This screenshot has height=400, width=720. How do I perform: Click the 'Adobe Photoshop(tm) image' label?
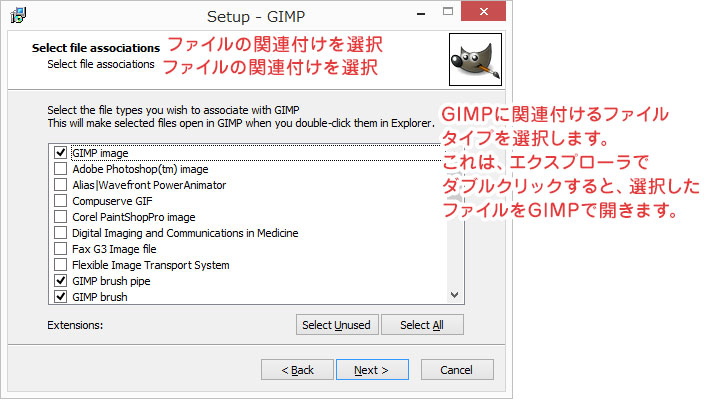click(x=140, y=169)
